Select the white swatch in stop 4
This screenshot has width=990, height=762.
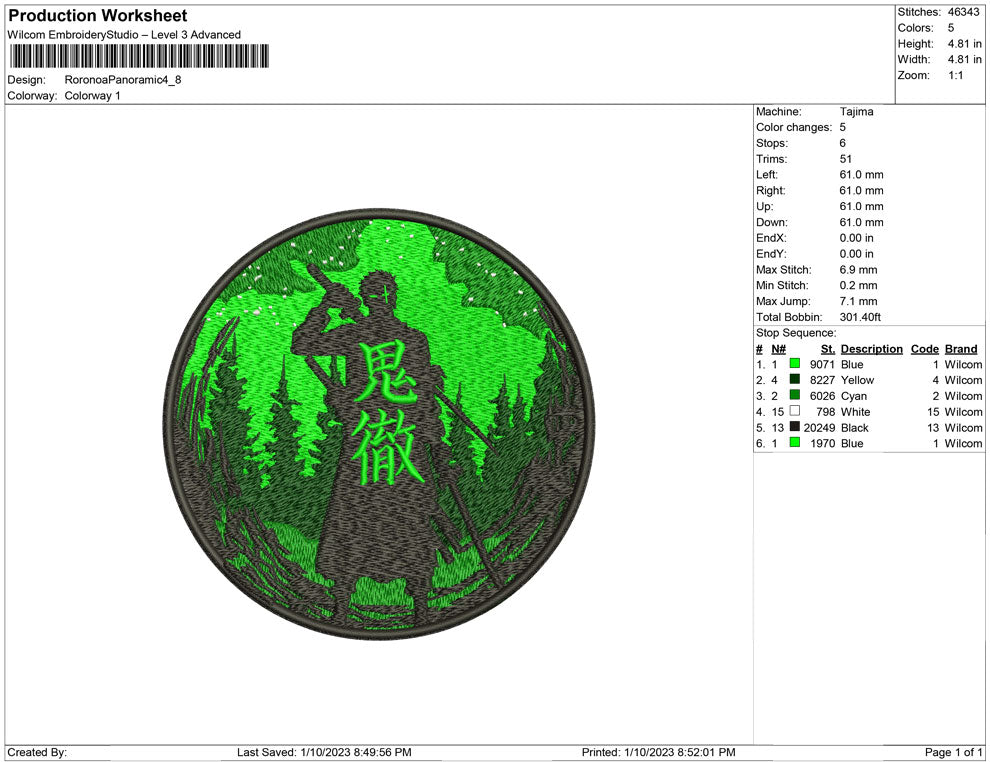pos(794,411)
